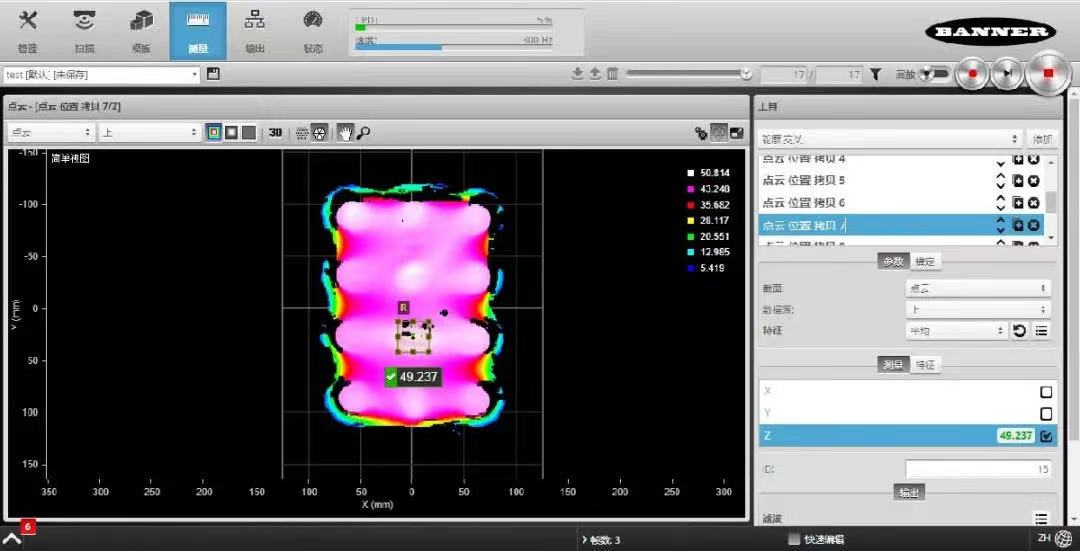Switch to the lower 特征 tab
Viewport: 1080px width, 551px height.
coord(925,364)
